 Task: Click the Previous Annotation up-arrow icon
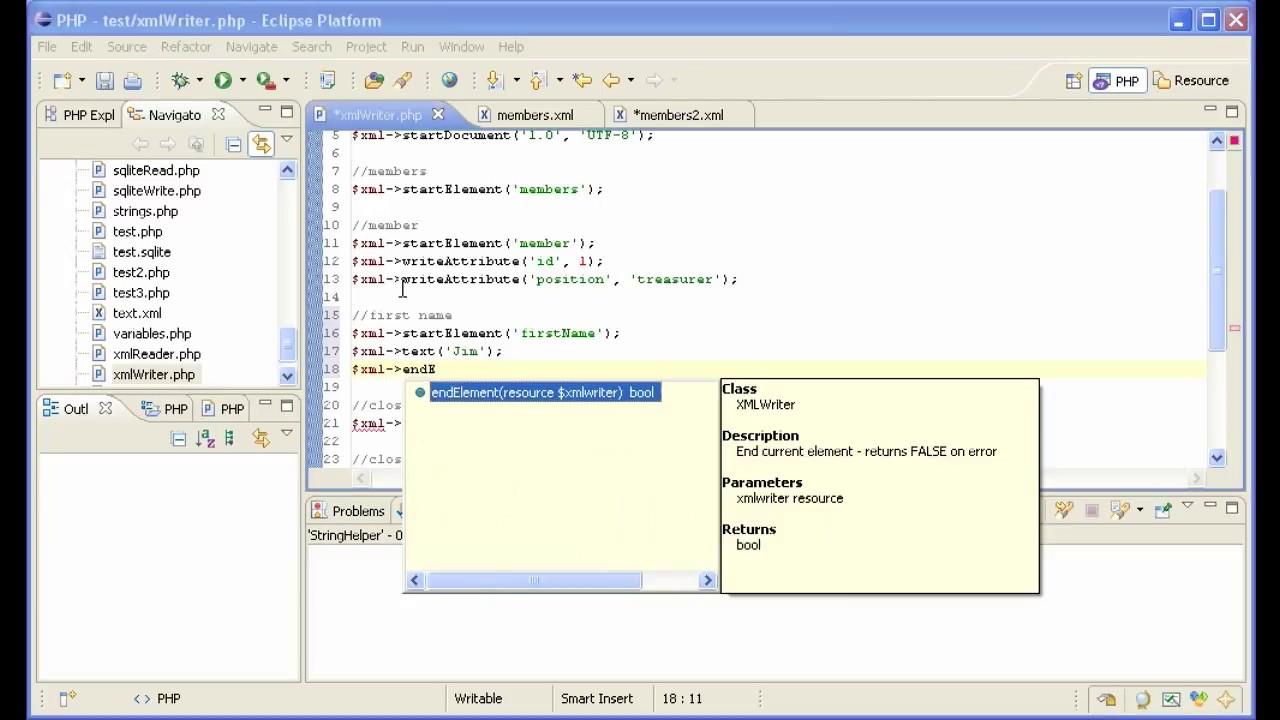538,81
